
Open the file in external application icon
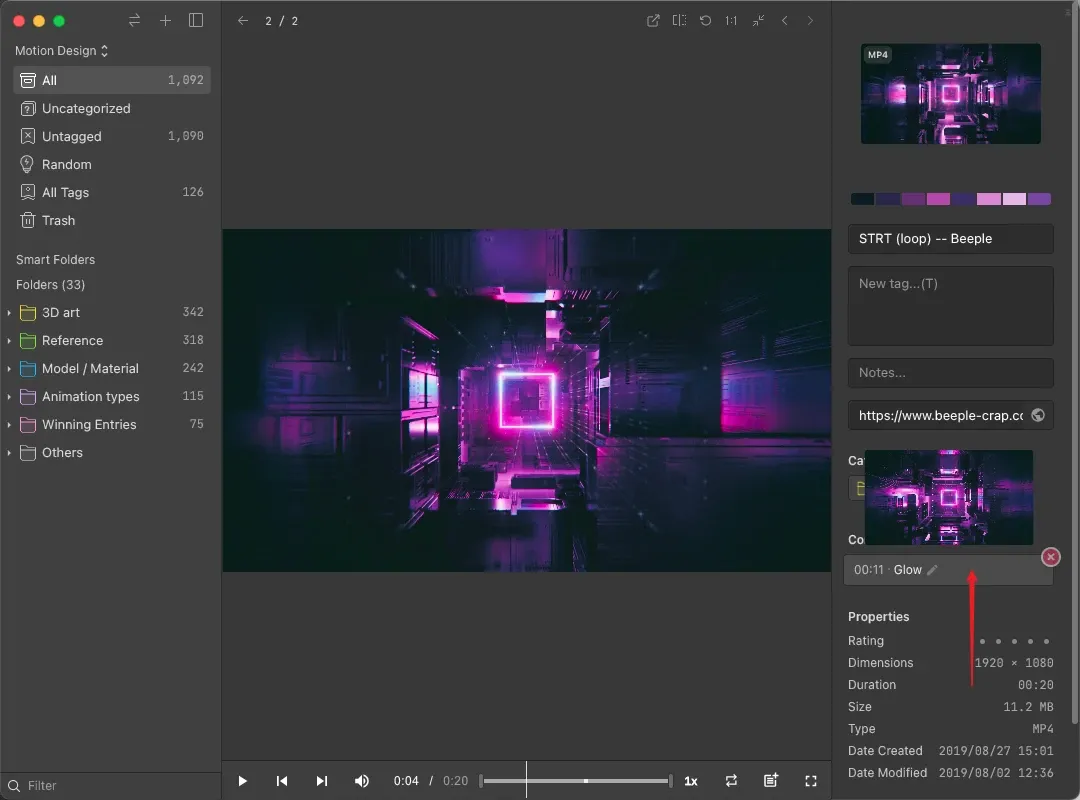click(653, 21)
